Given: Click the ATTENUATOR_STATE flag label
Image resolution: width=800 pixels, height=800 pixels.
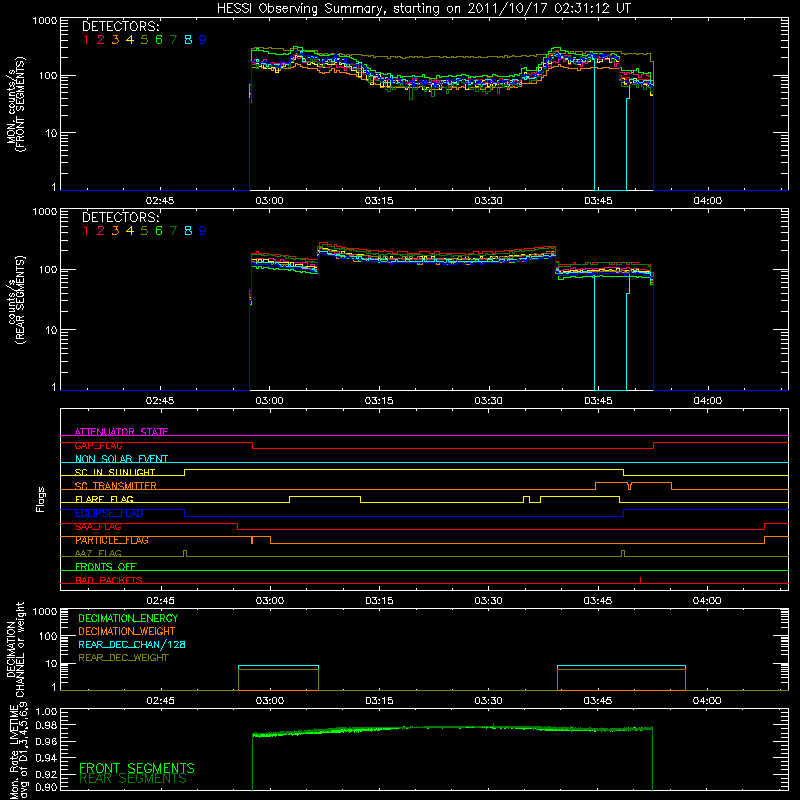Looking at the screenshot, I should pos(121,432).
